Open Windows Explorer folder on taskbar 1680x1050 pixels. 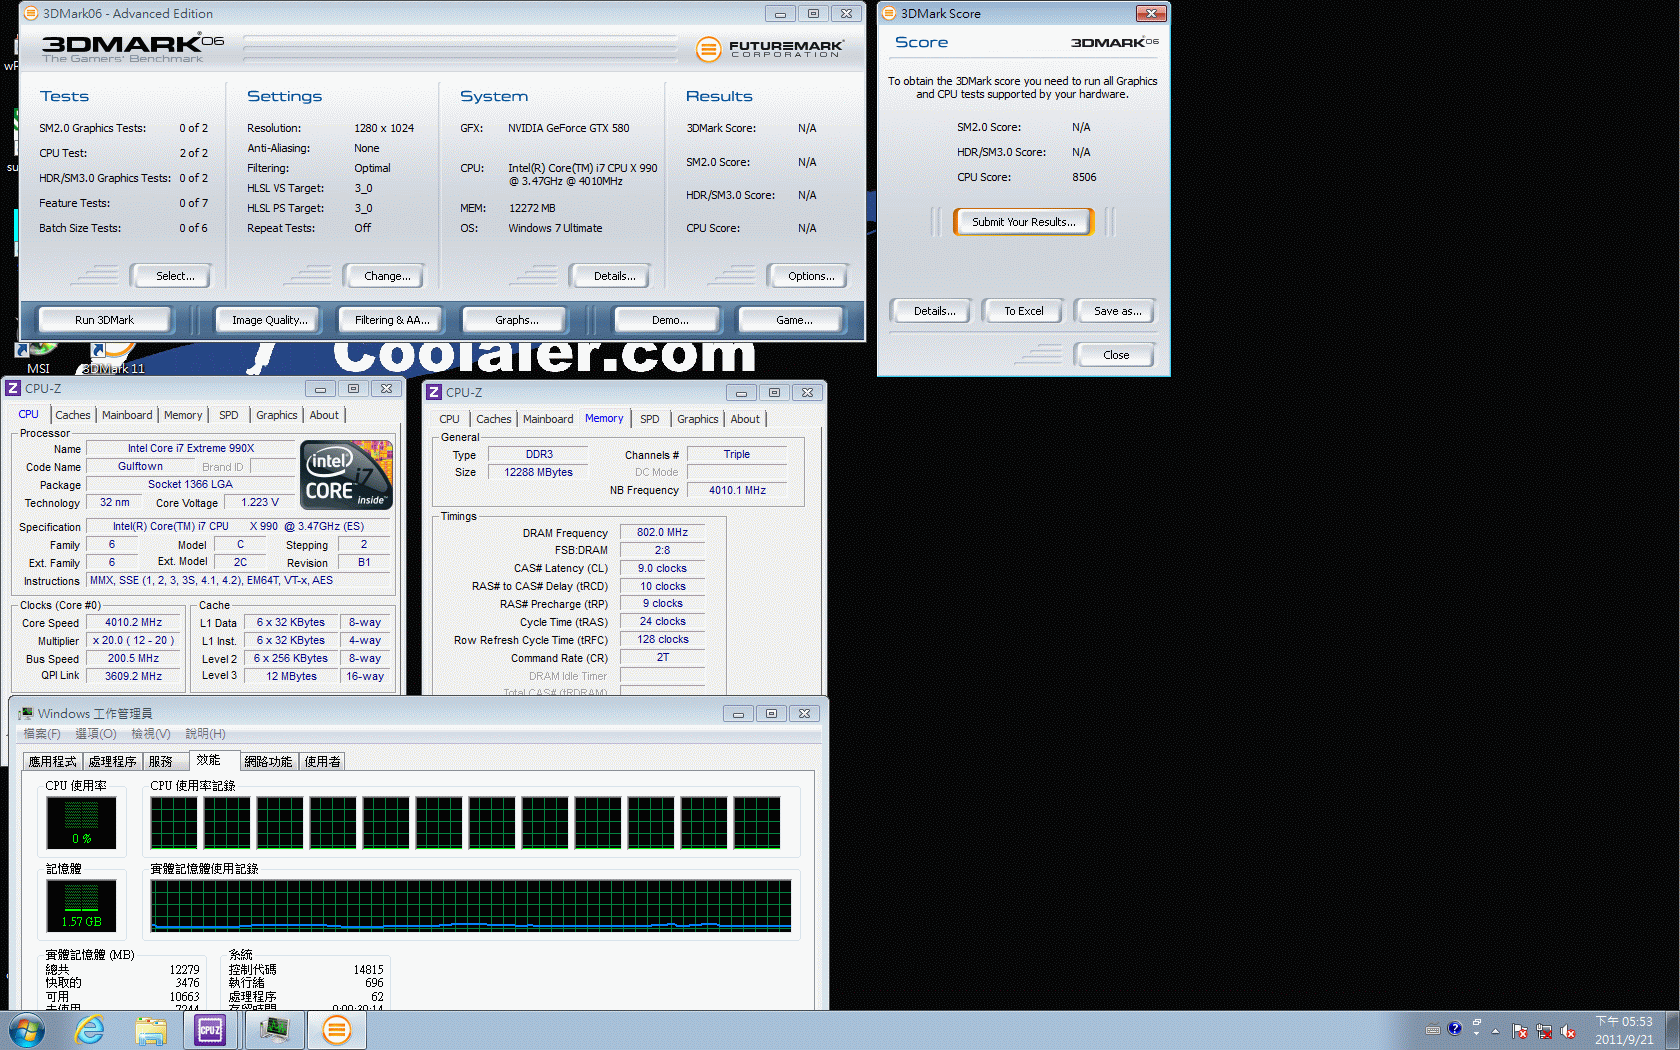coord(151,1030)
